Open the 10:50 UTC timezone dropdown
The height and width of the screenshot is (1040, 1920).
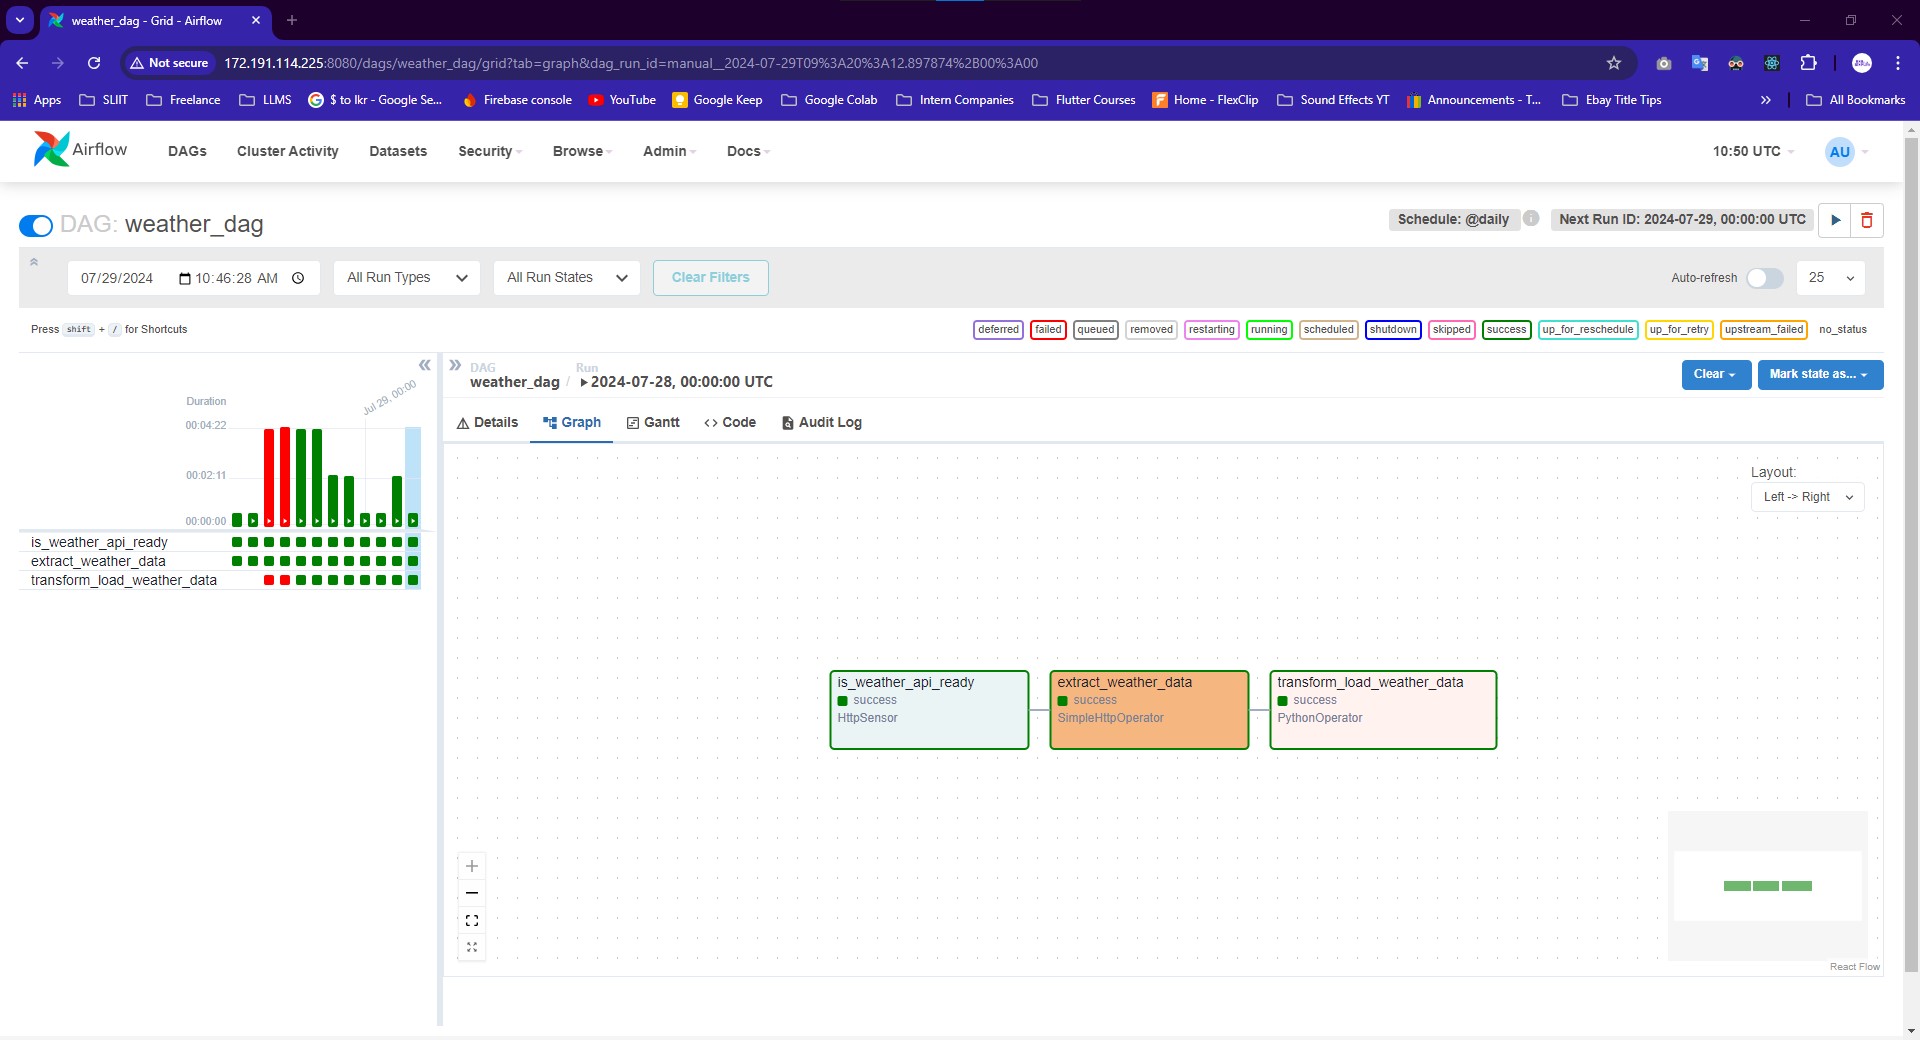tap(1753, 151)
